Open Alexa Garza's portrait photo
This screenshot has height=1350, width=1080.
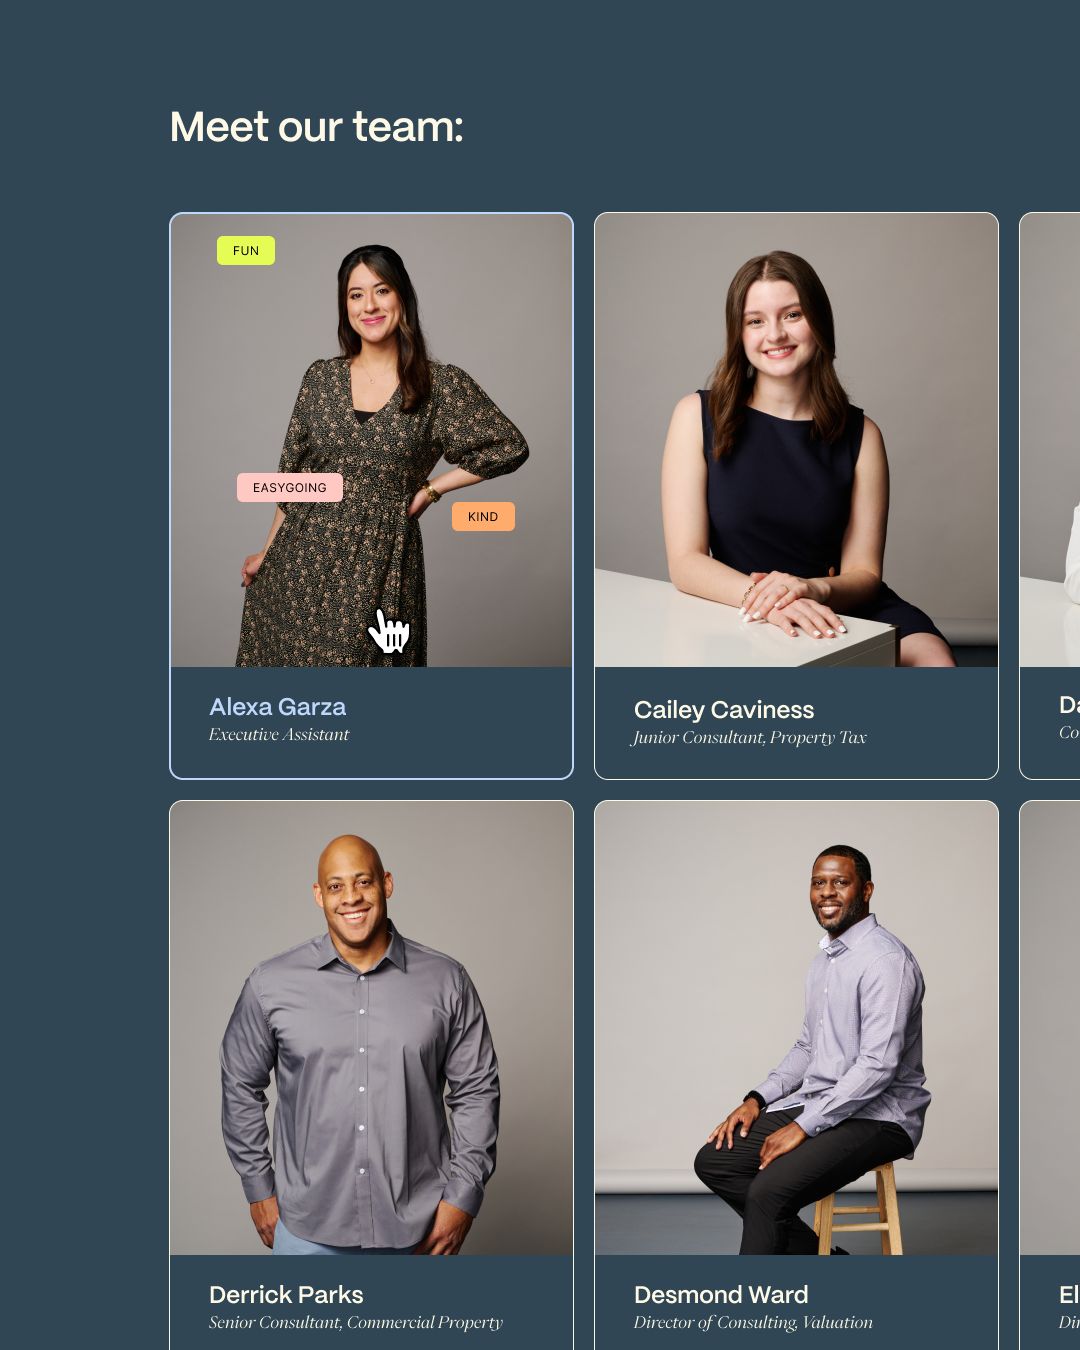[372, 440]
